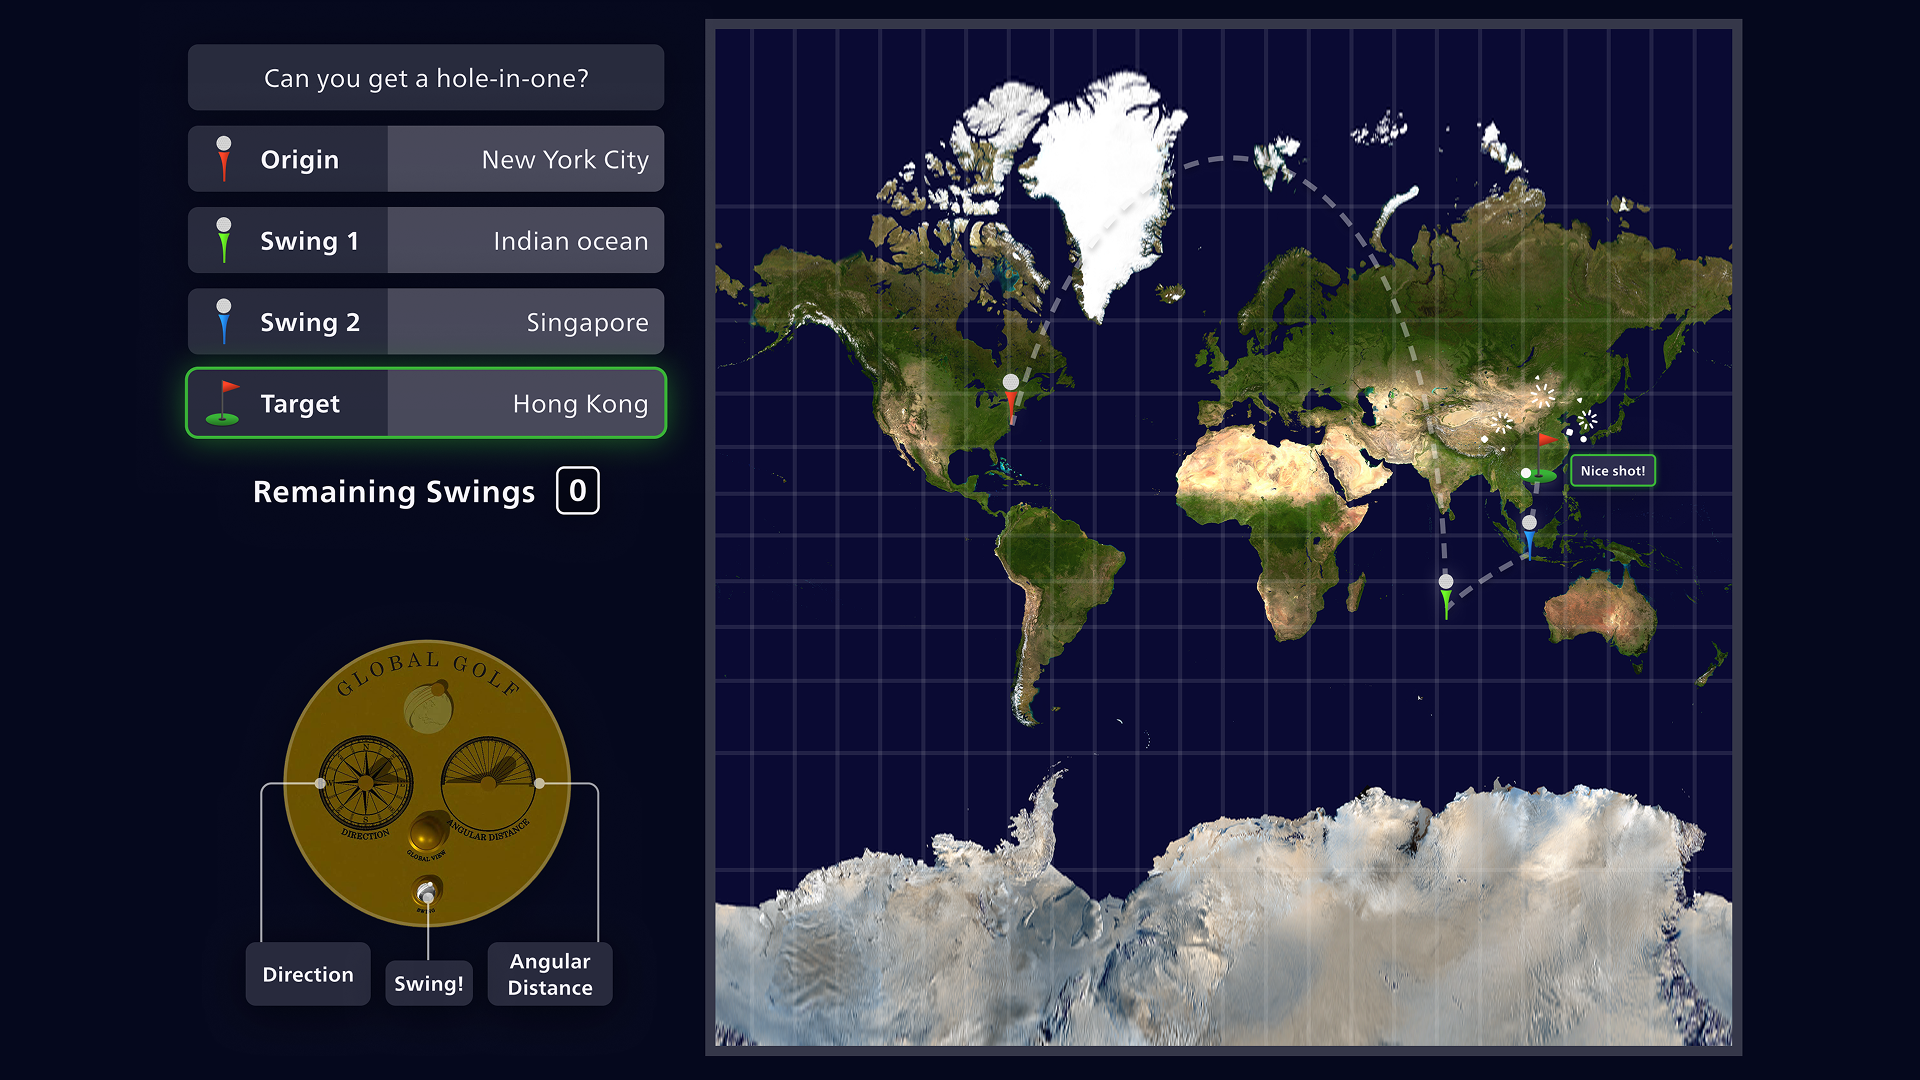Click the red Origin tee icon
The width and height of the screenshot is (1920, 1080).
click(224, 159)
